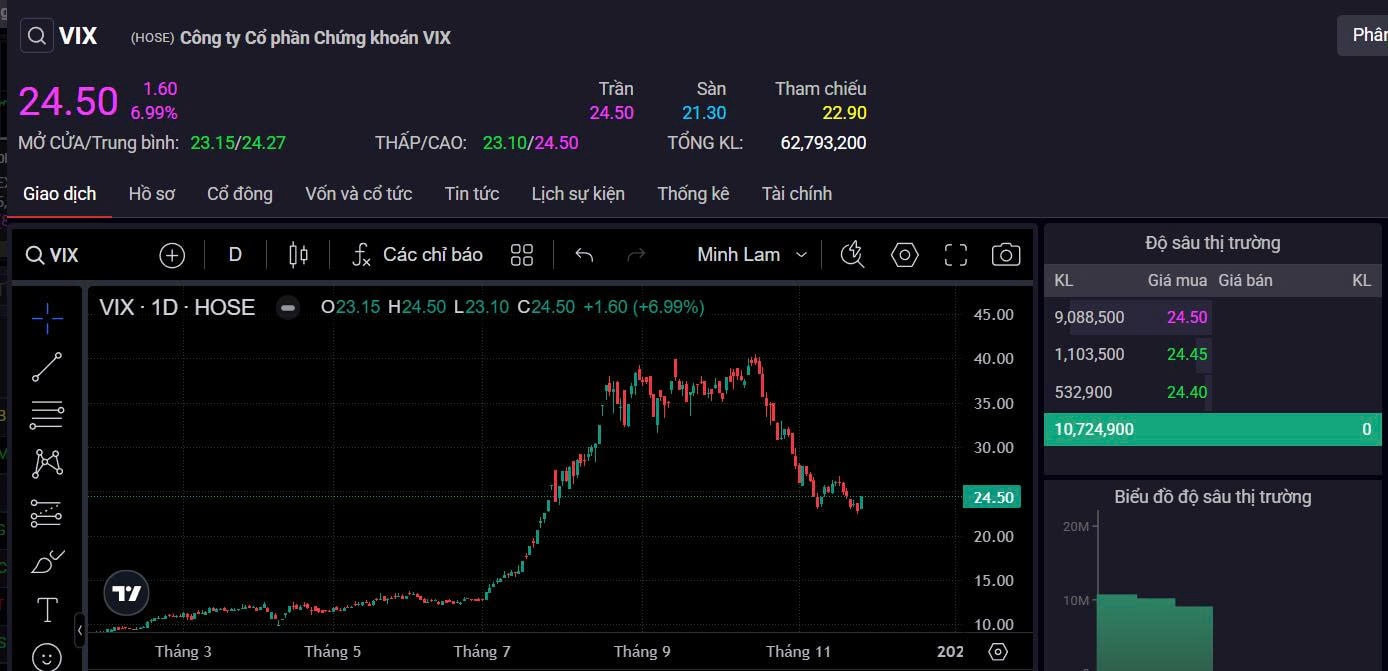Select the trend line drawing tool

(x=47, y=367)
